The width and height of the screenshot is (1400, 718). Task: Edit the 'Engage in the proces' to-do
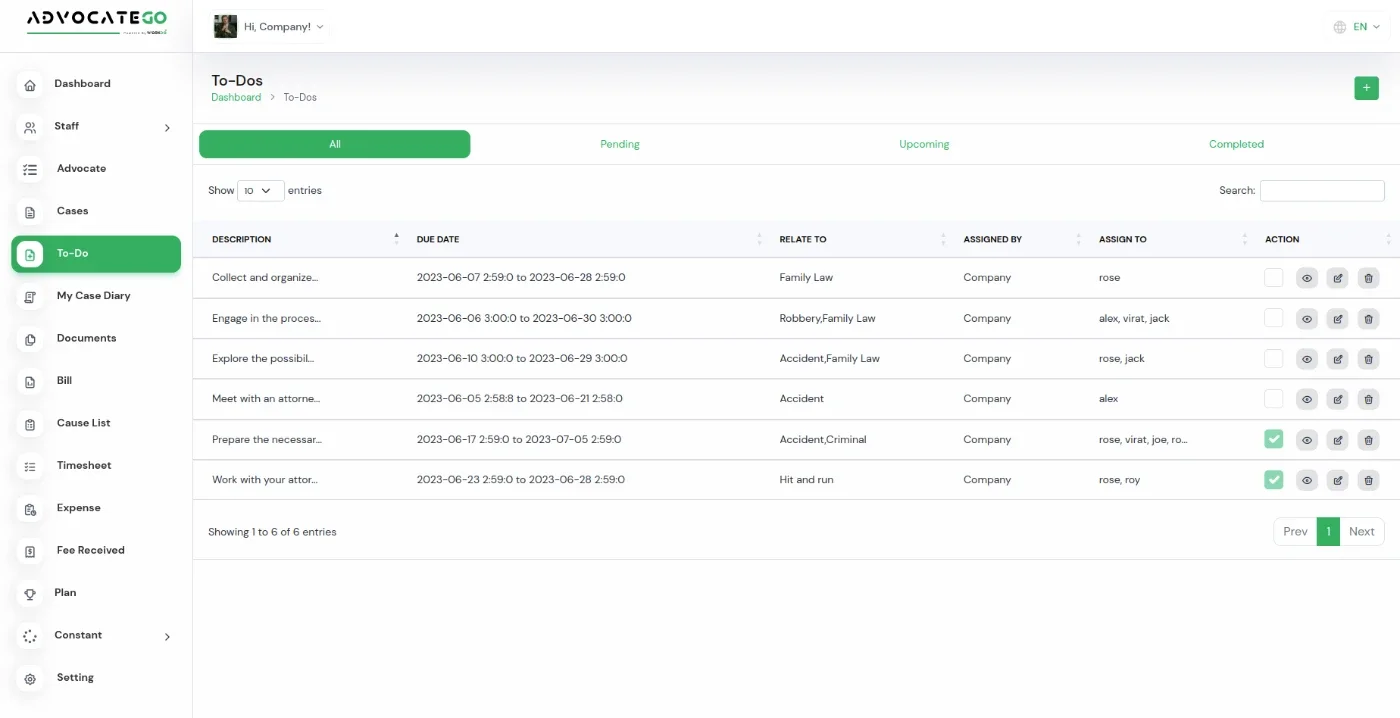click(x=1337, y=319)
